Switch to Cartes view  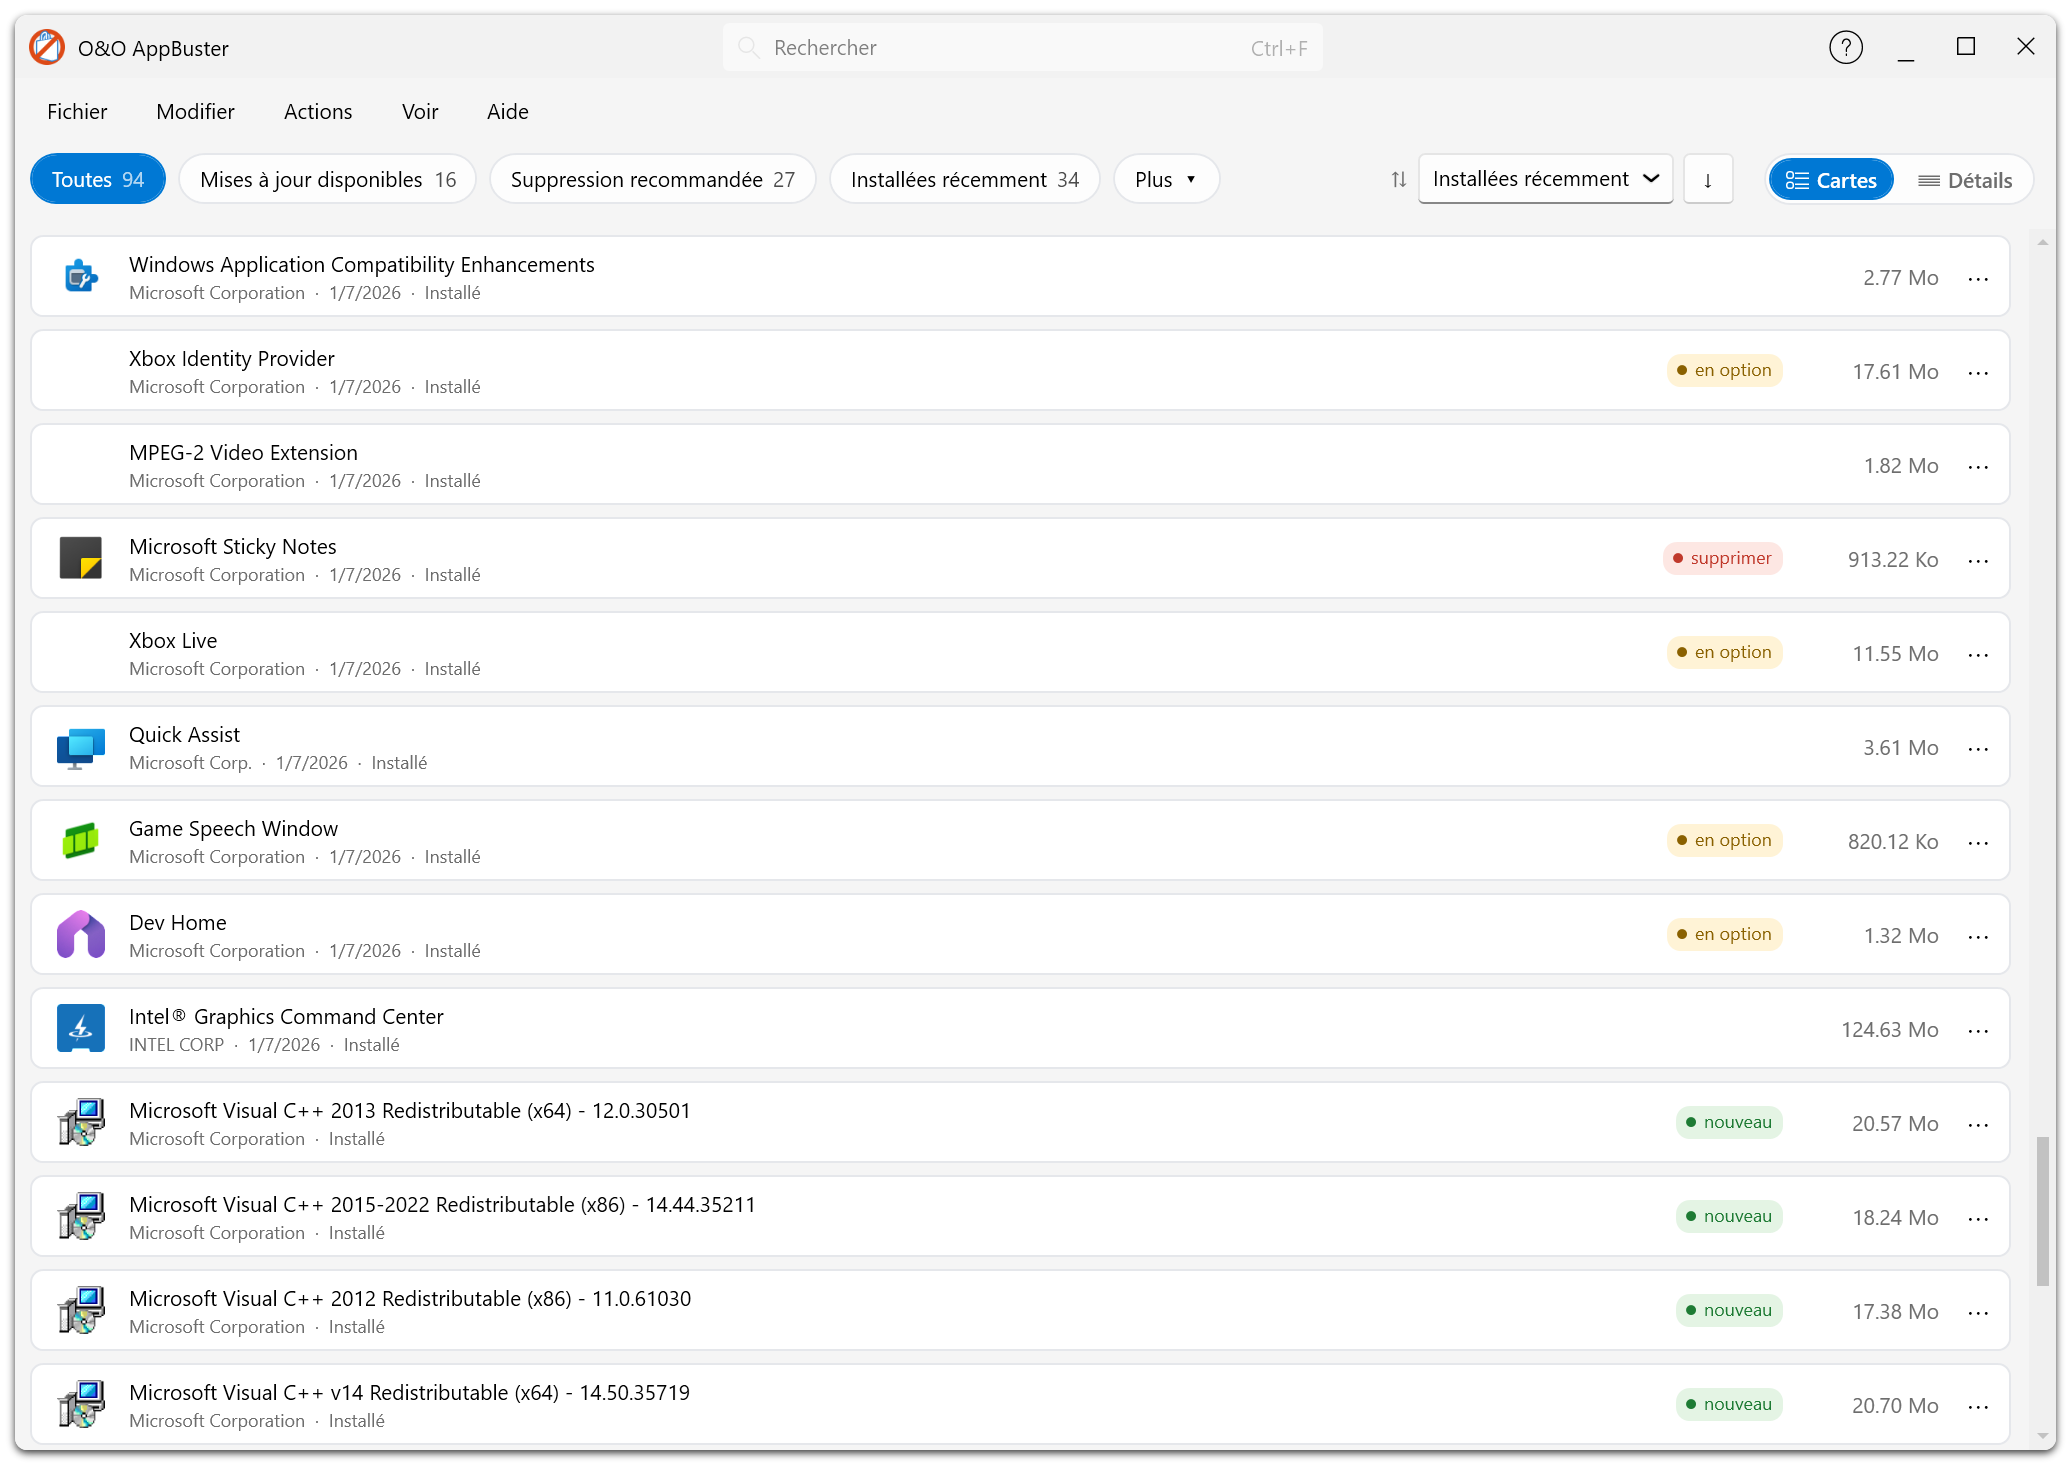pyautogui.click(x=1831, y=180)
